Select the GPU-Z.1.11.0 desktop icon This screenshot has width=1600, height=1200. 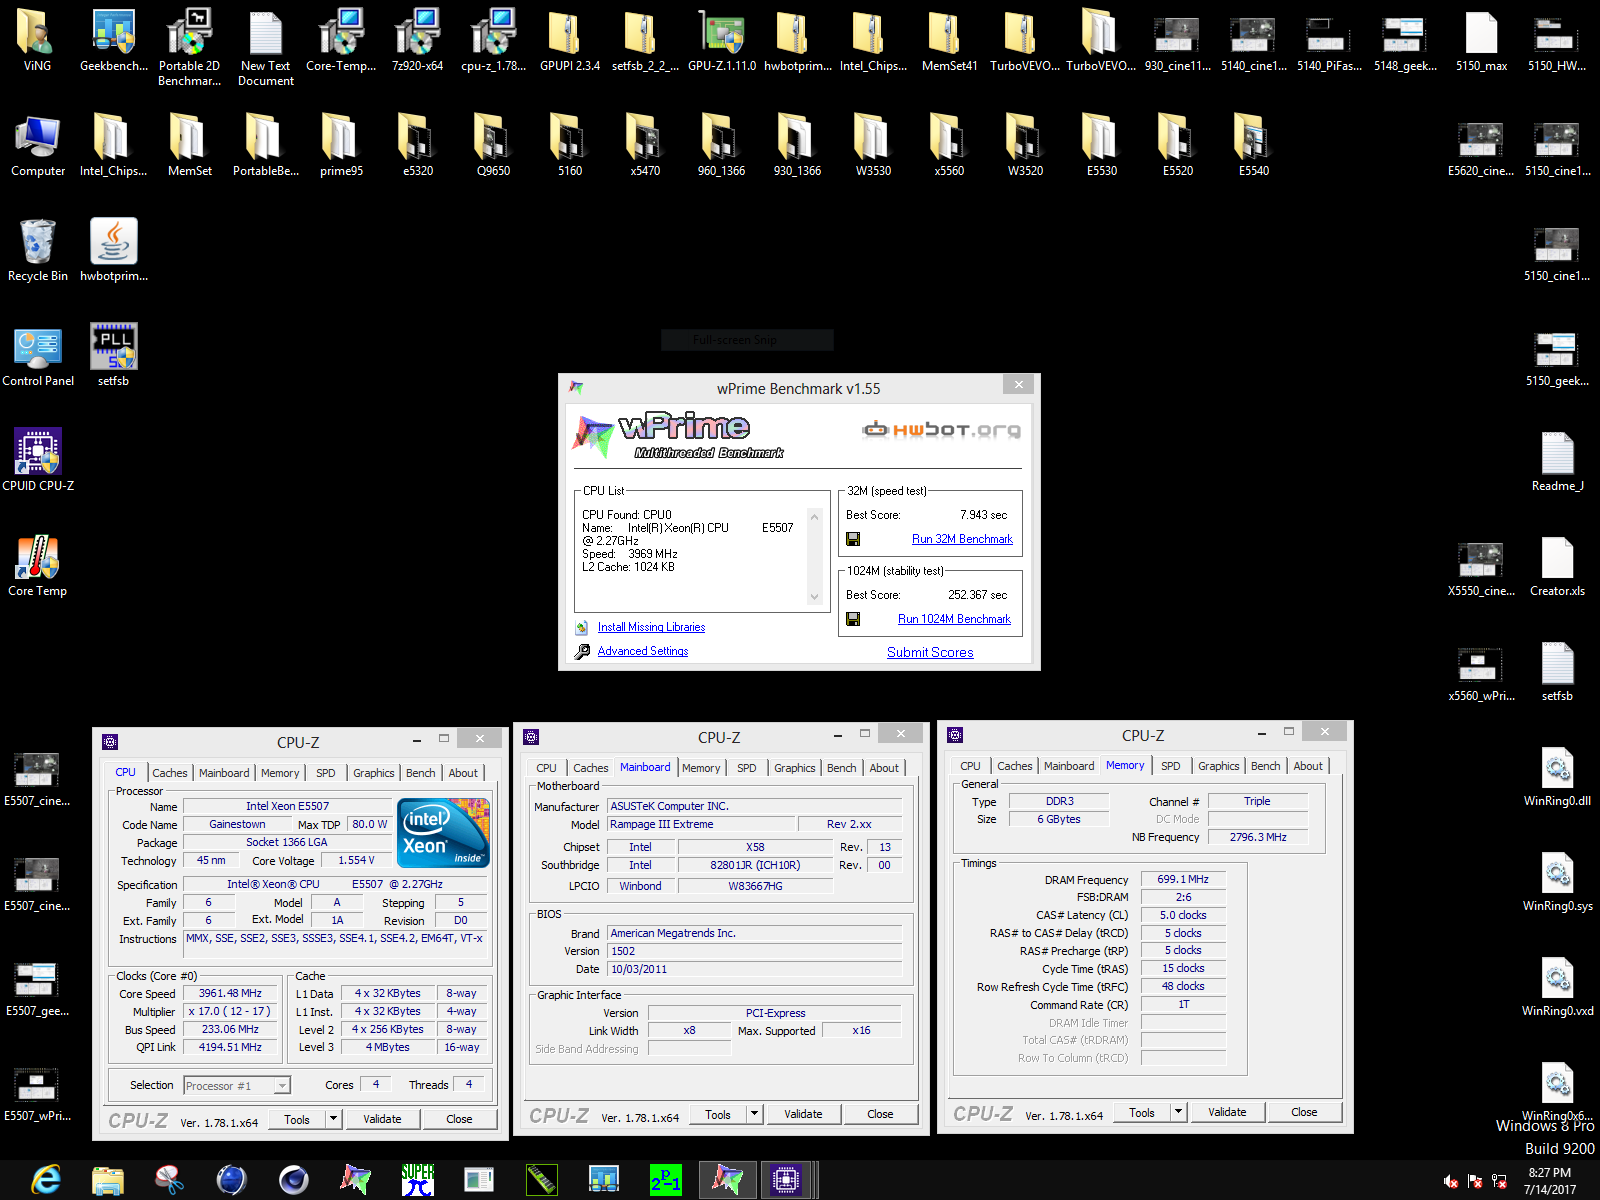click(721, 40)
